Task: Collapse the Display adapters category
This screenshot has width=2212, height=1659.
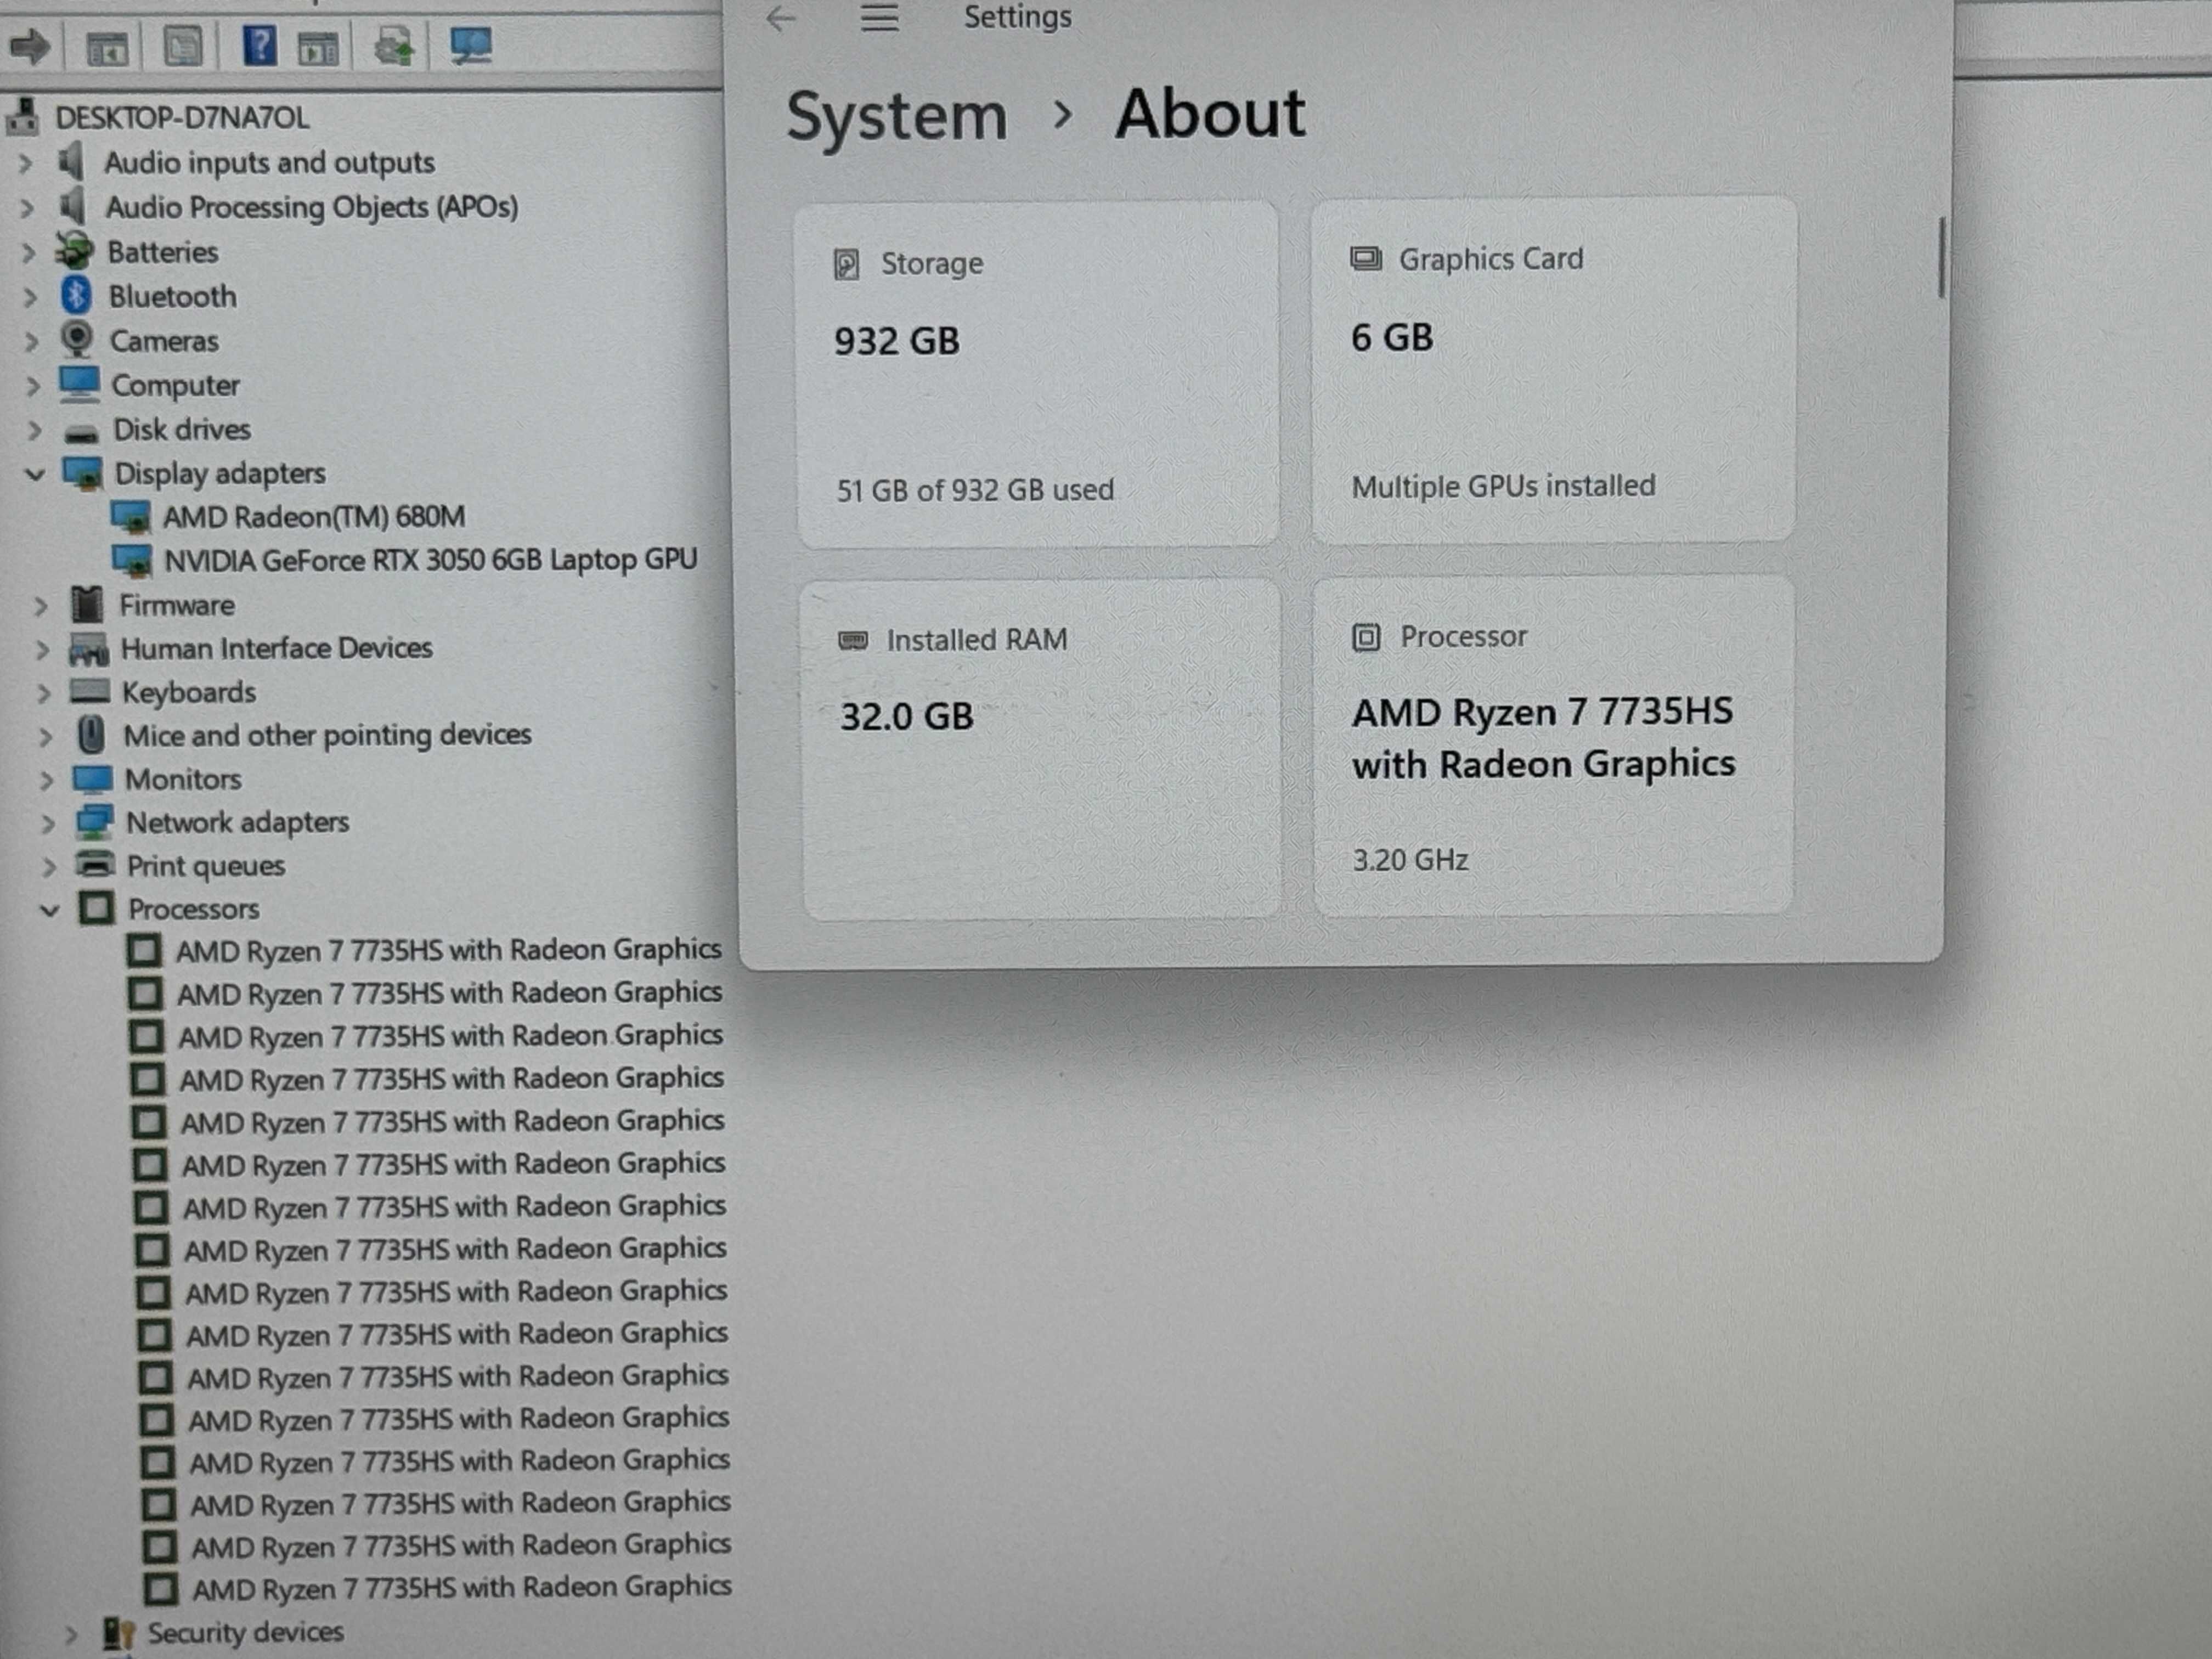Action: pyautogui.click(x=36, y=474)
